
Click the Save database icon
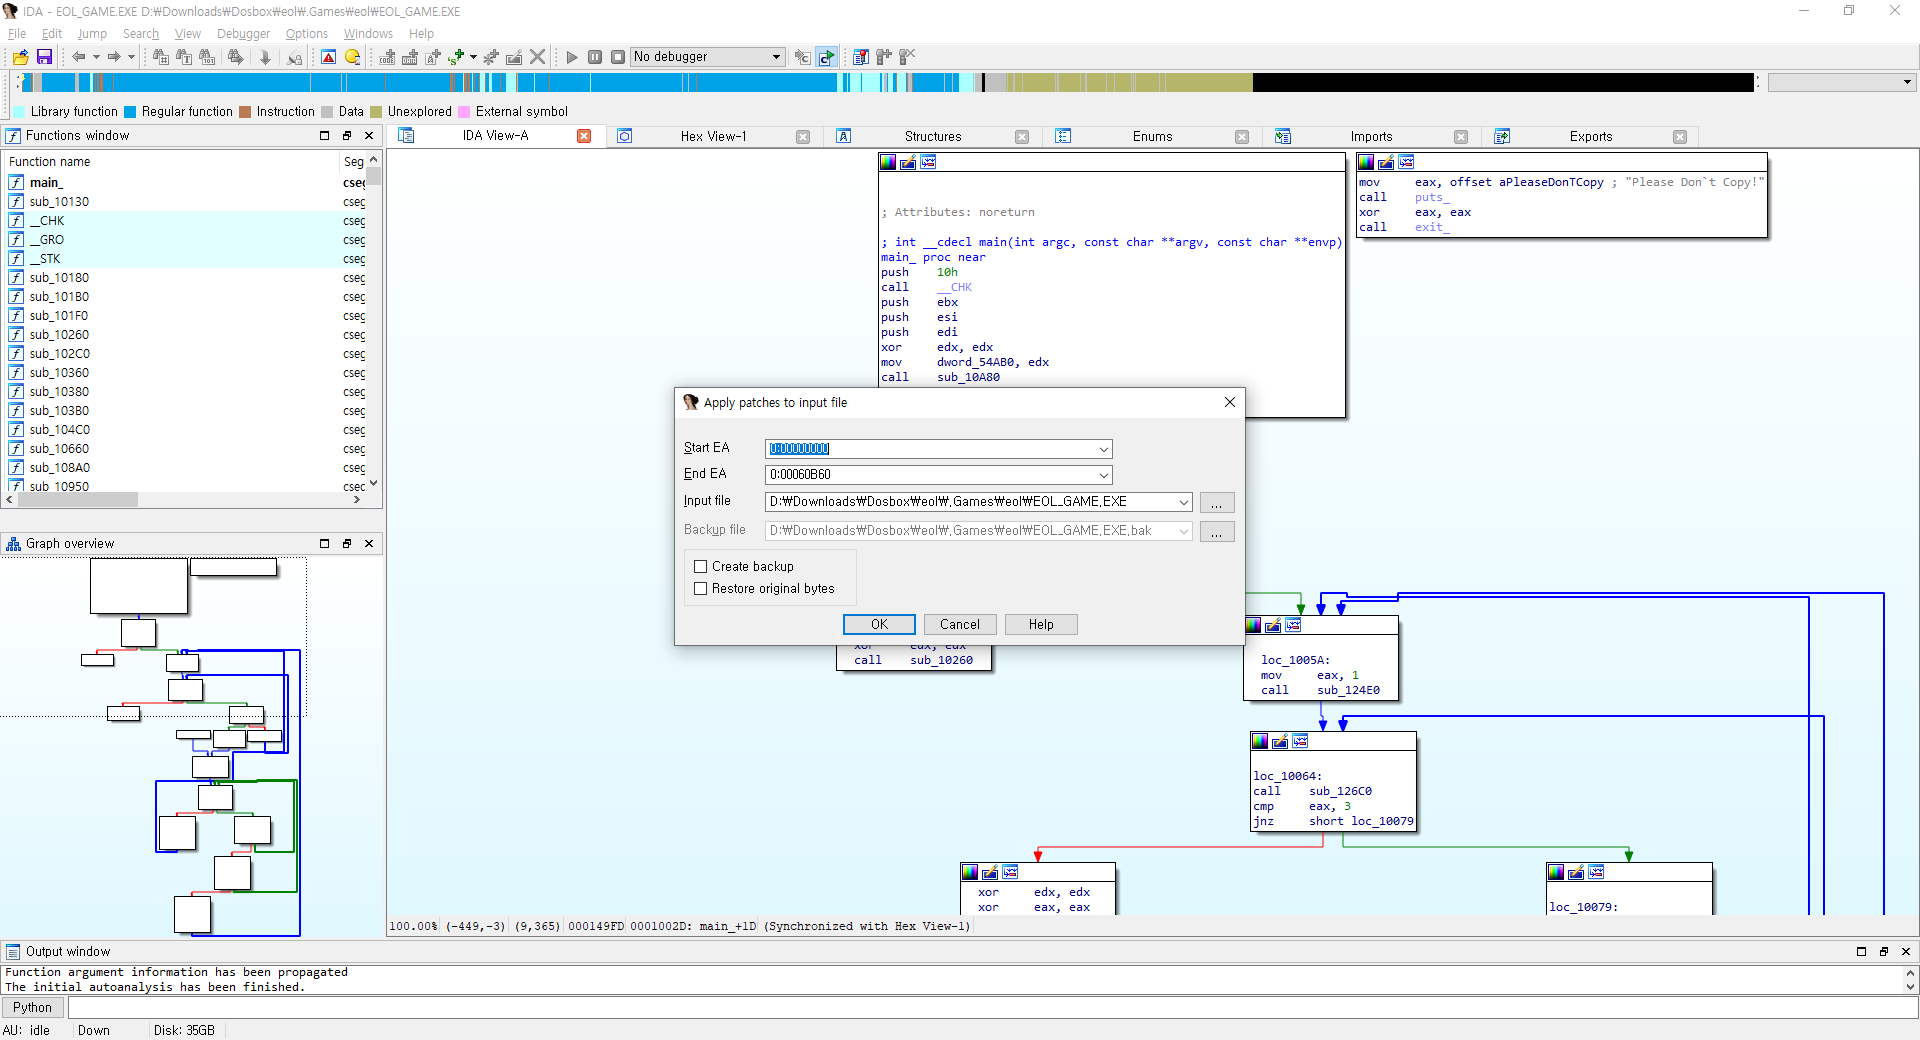pyautogui.click(x=44, y=57)
